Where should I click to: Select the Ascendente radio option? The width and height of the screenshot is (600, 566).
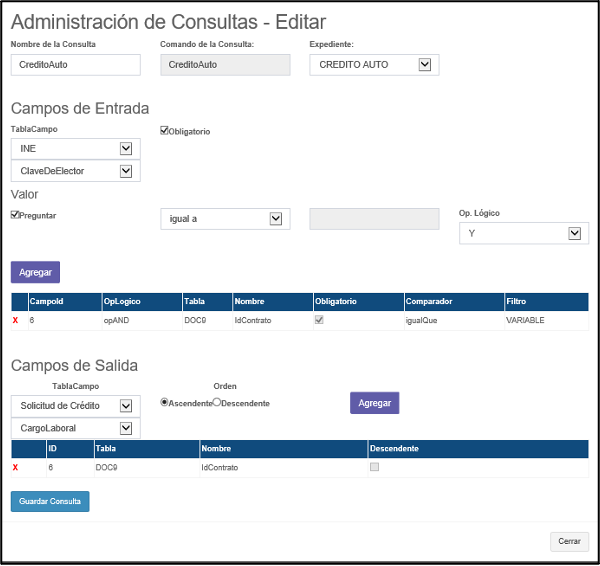[165, 402]
